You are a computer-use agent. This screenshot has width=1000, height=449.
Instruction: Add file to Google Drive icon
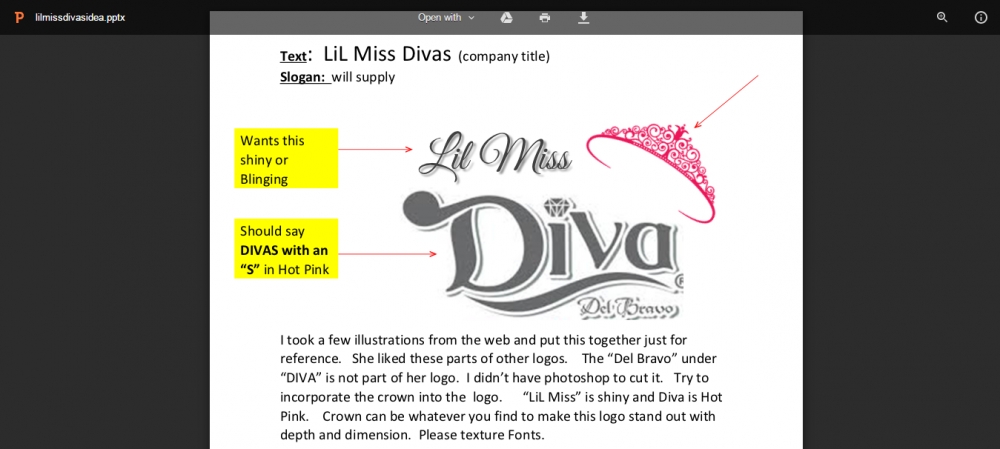click(506, 17)
